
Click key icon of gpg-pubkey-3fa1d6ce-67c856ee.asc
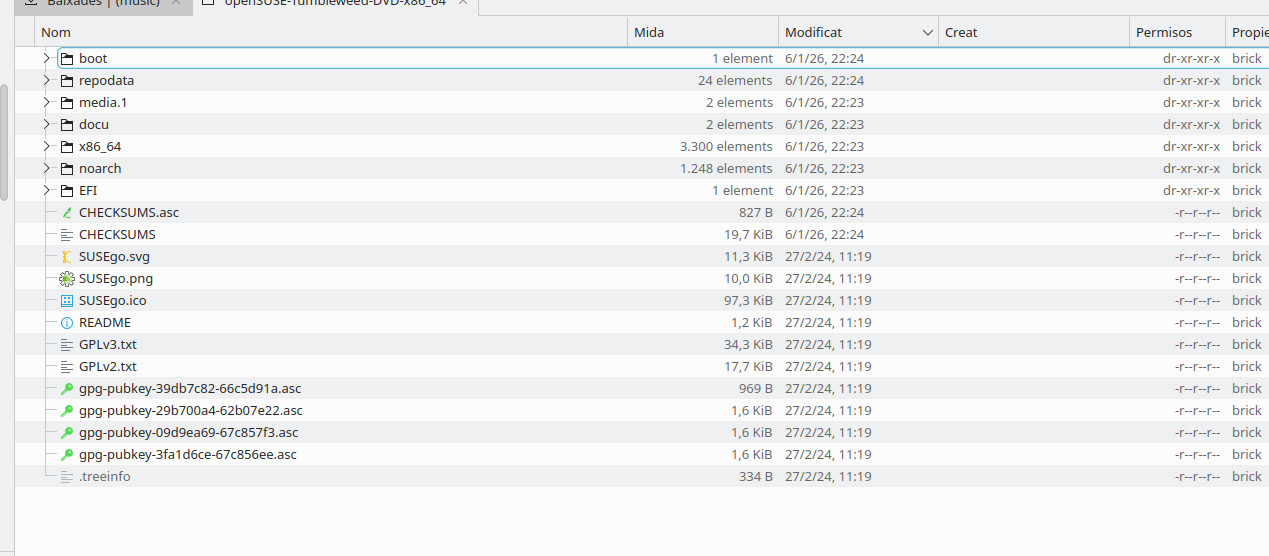click(x=67, y=455)
